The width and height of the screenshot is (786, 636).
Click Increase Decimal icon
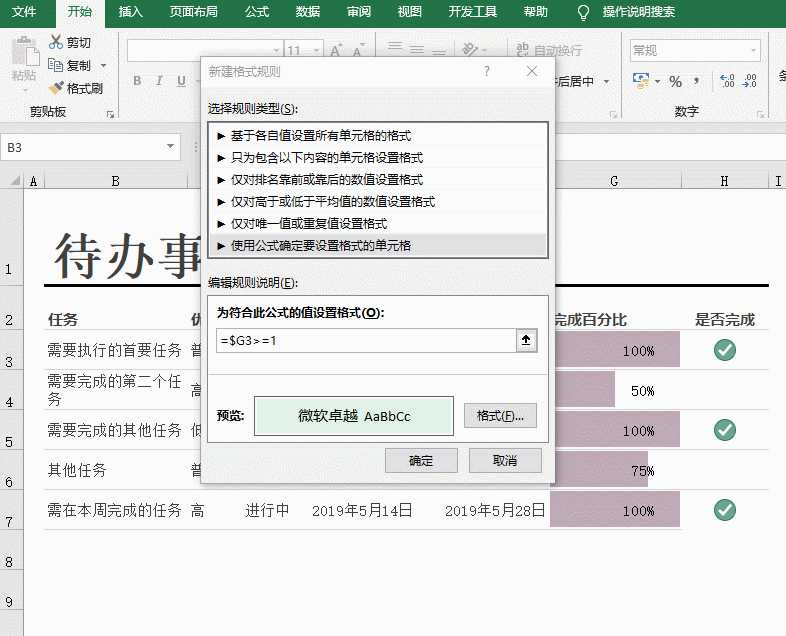click(727, 81)
